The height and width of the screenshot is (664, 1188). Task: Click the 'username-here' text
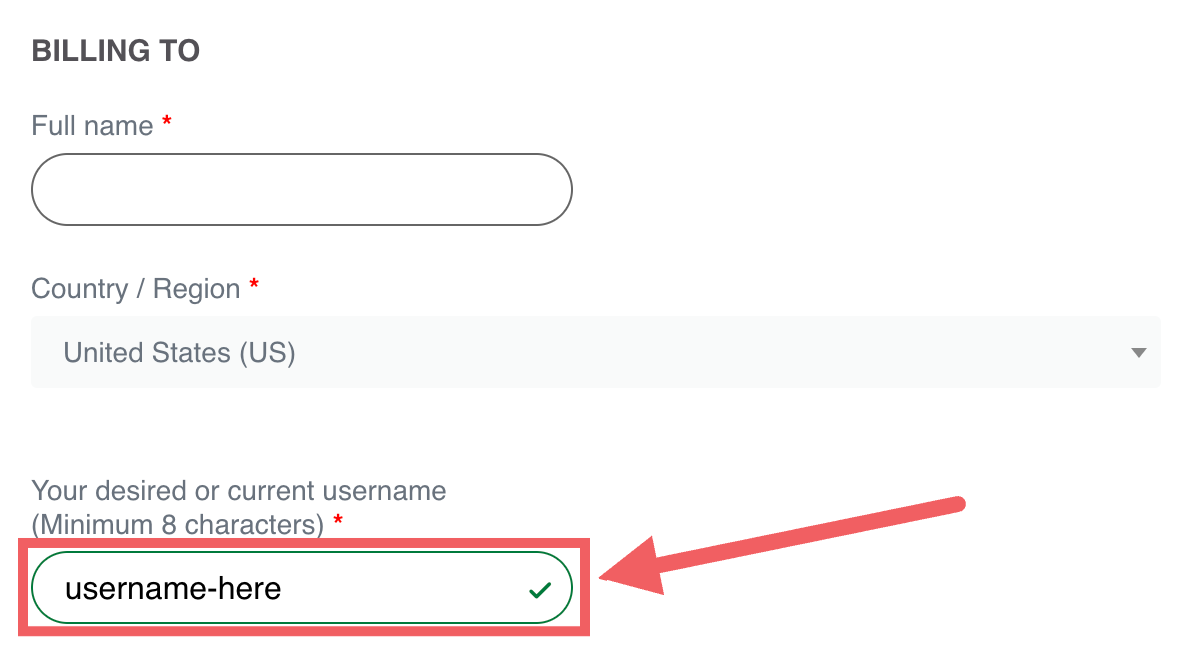tap(173, 588)
